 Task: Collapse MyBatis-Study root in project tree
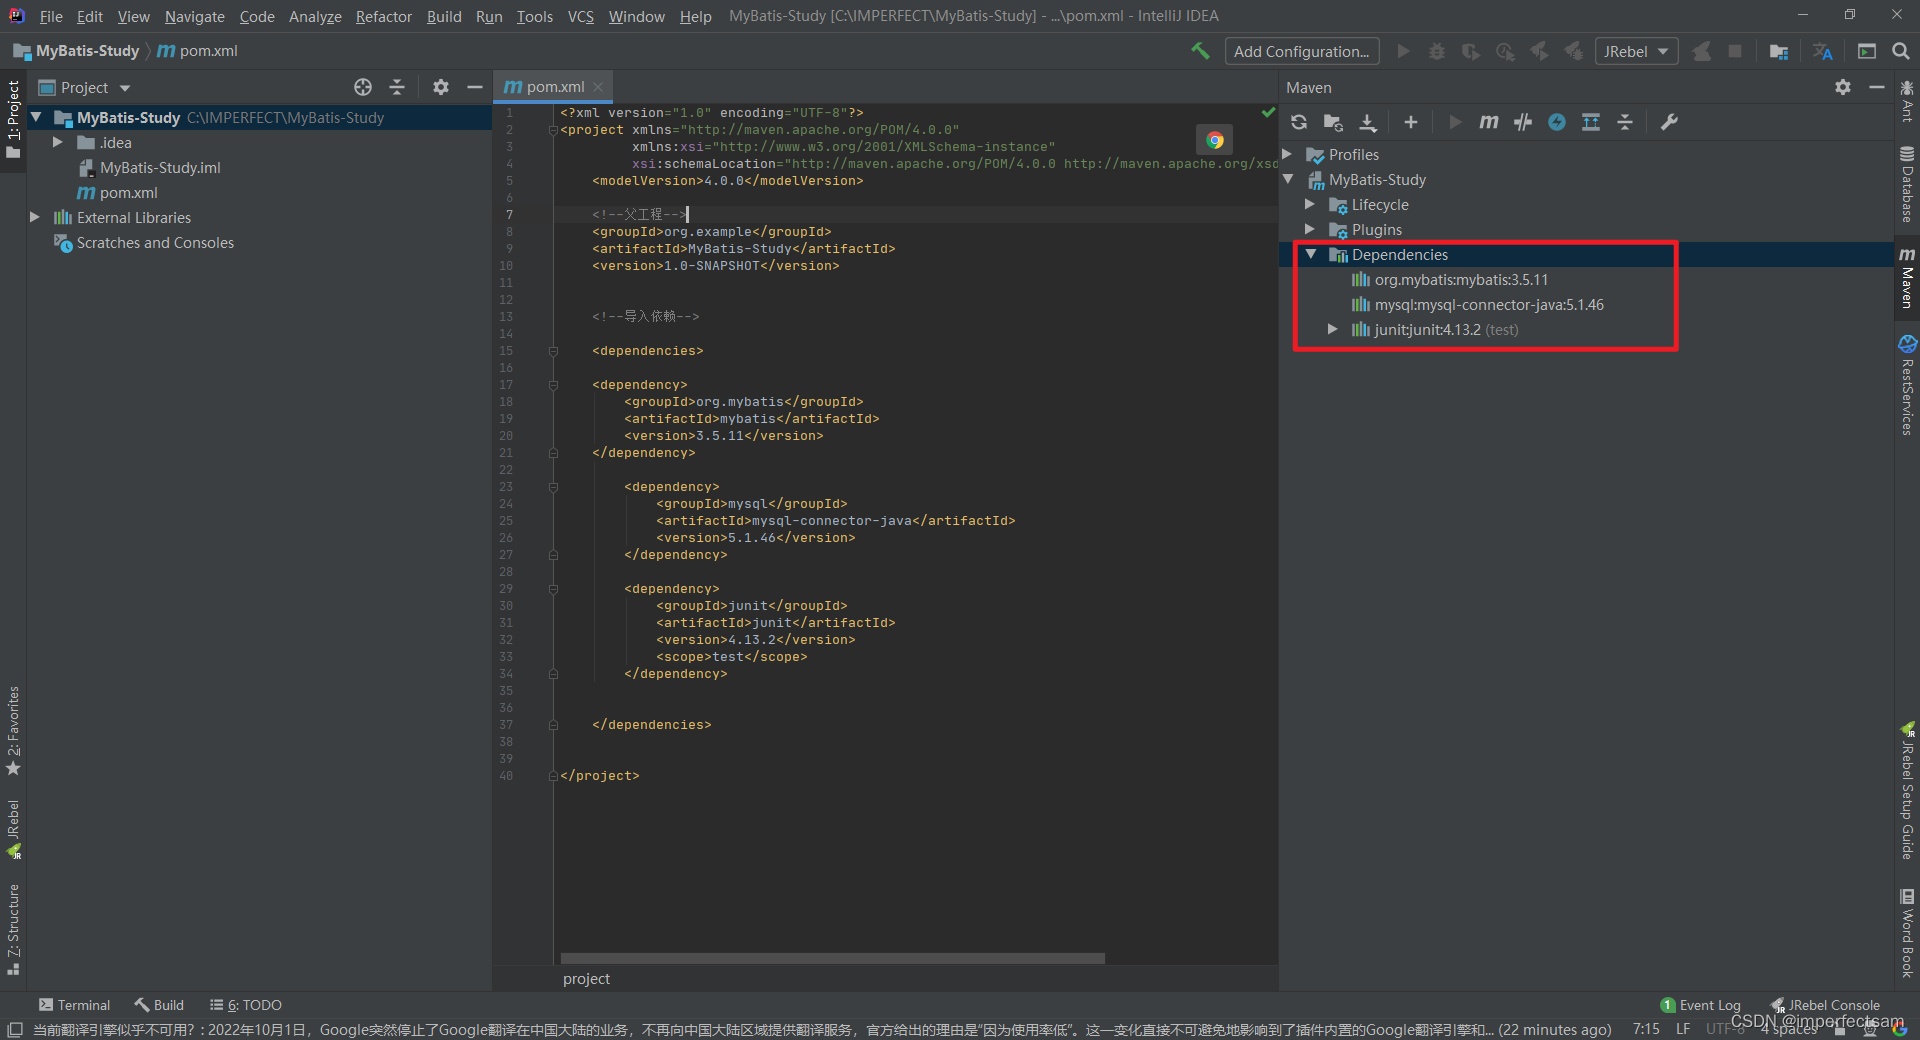[x=36, y=117]
